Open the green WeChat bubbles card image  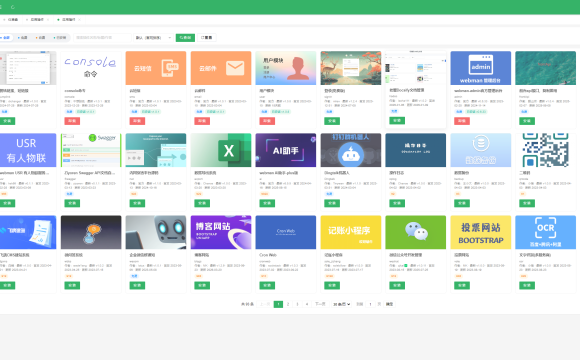click(x=415, y=232)
